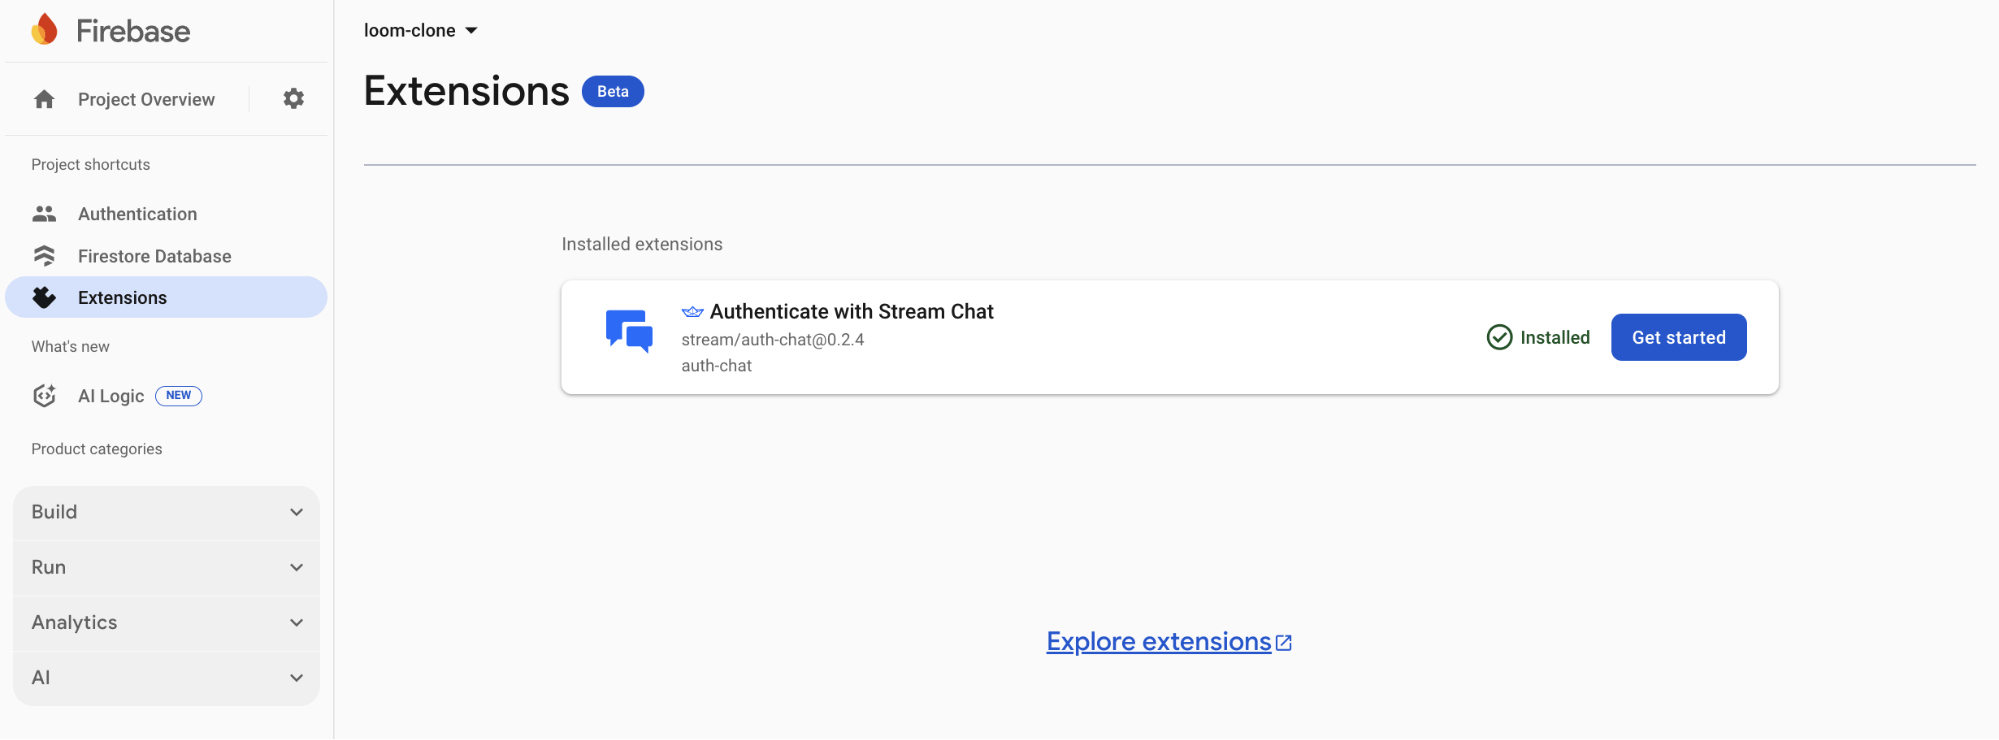1999x740 pixels.
Task: Click the Firebase wordmark
Action: pos(133,31)
